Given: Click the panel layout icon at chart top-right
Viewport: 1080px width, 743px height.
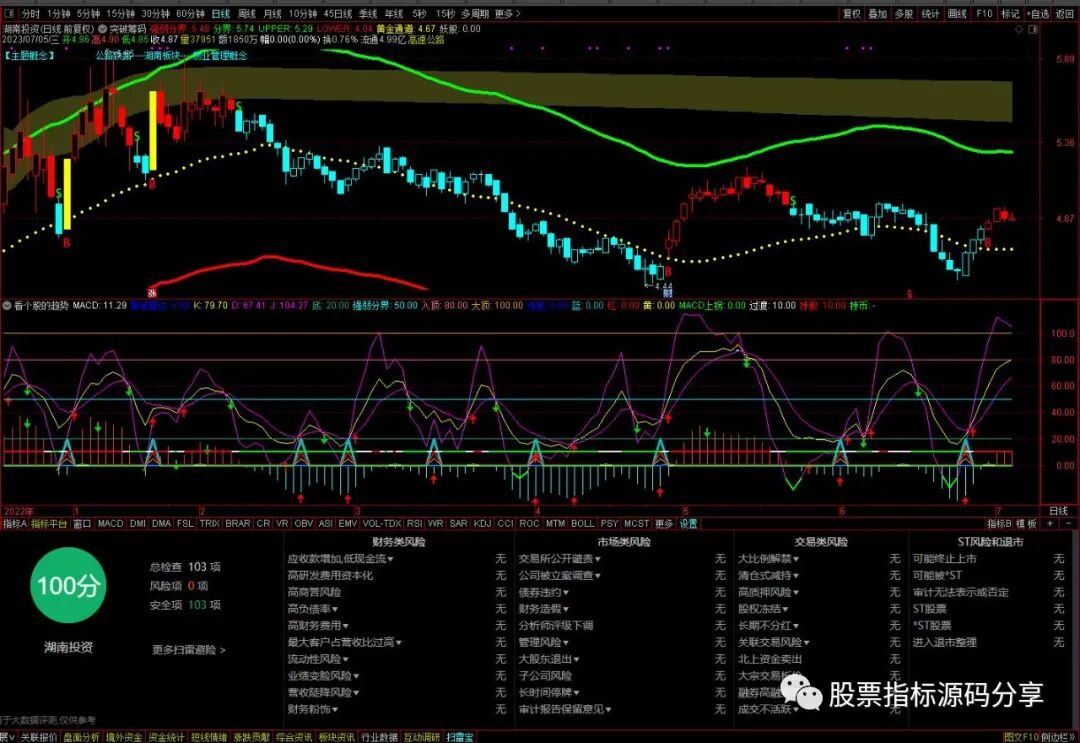Looking at the screenshot, I should 1033,30.
